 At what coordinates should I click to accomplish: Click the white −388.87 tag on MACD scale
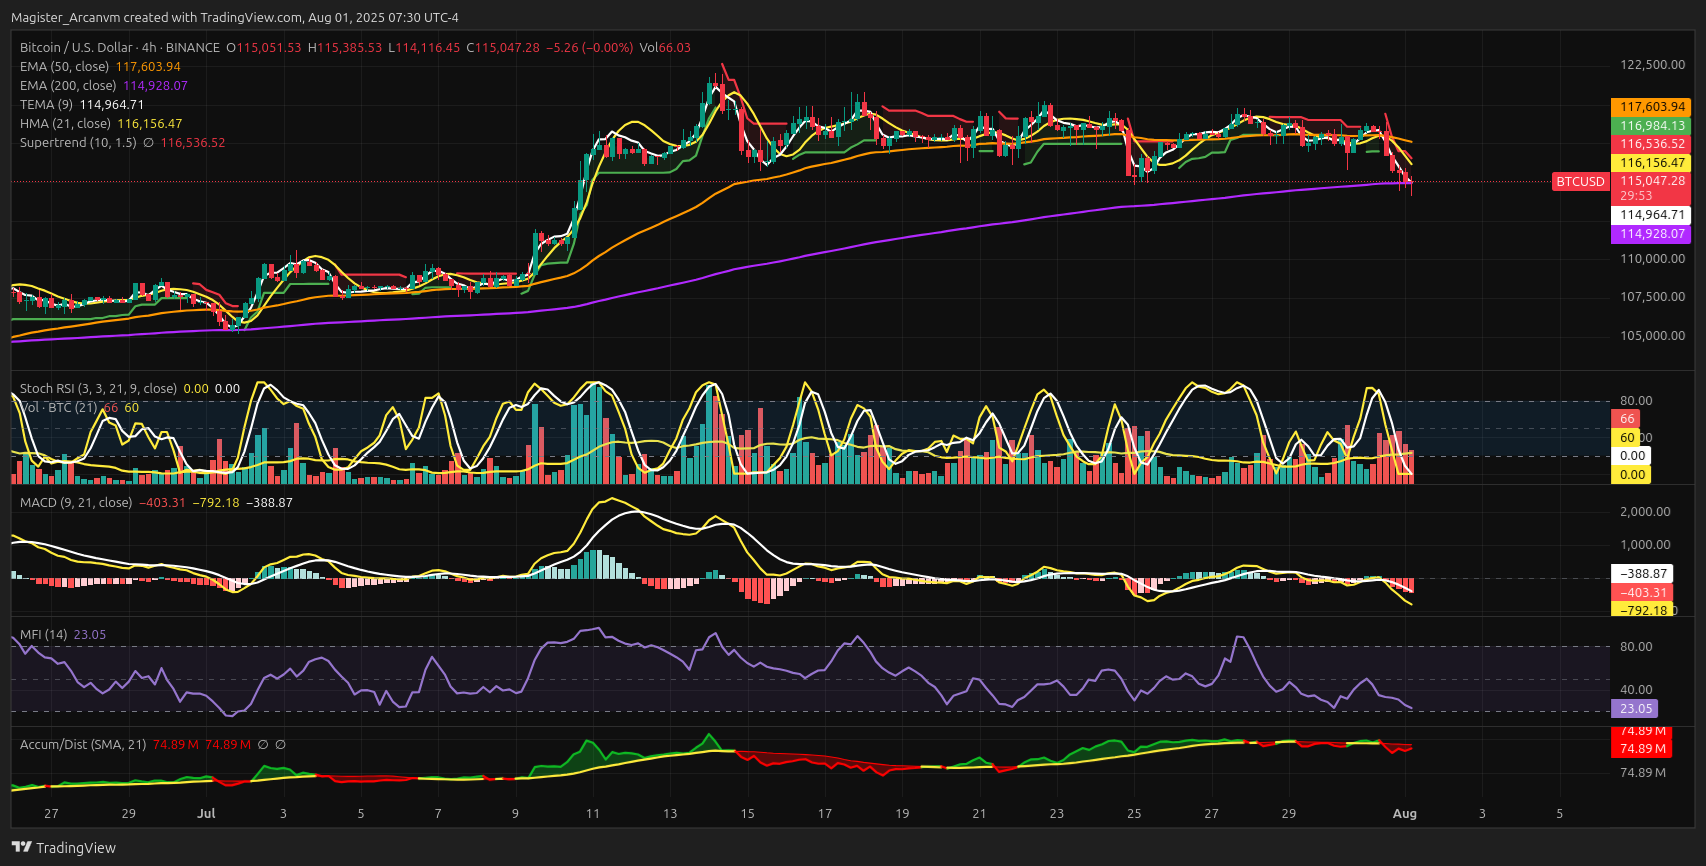pos(1644,573)
